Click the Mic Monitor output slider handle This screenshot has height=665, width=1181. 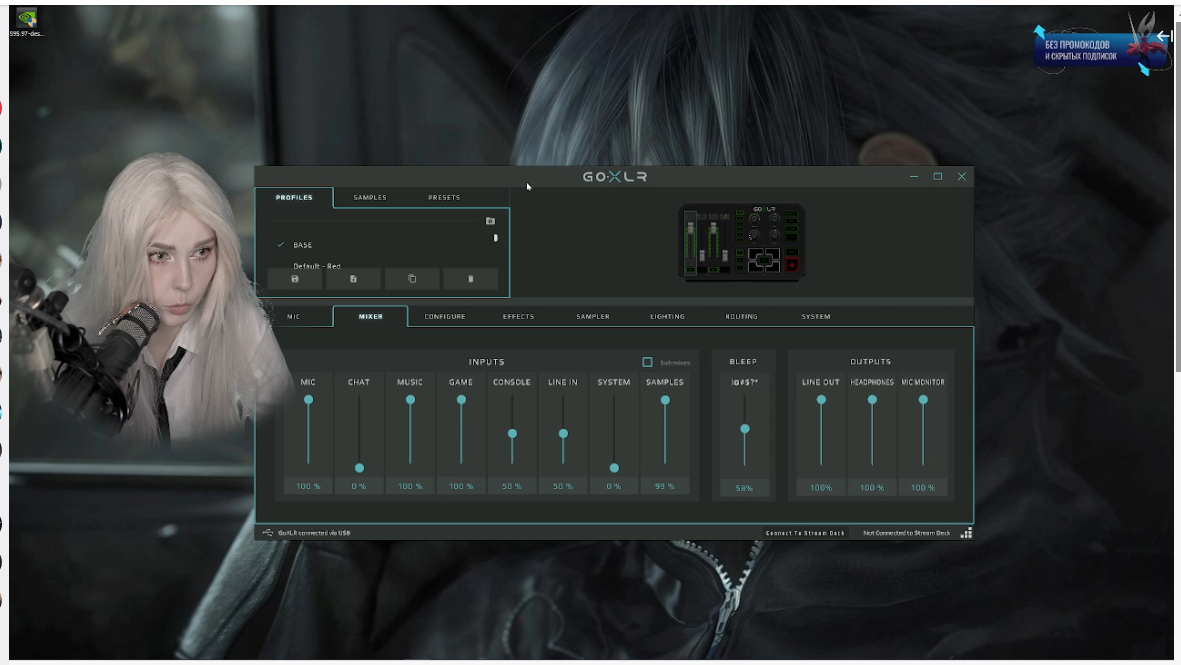tap(923, 400)
